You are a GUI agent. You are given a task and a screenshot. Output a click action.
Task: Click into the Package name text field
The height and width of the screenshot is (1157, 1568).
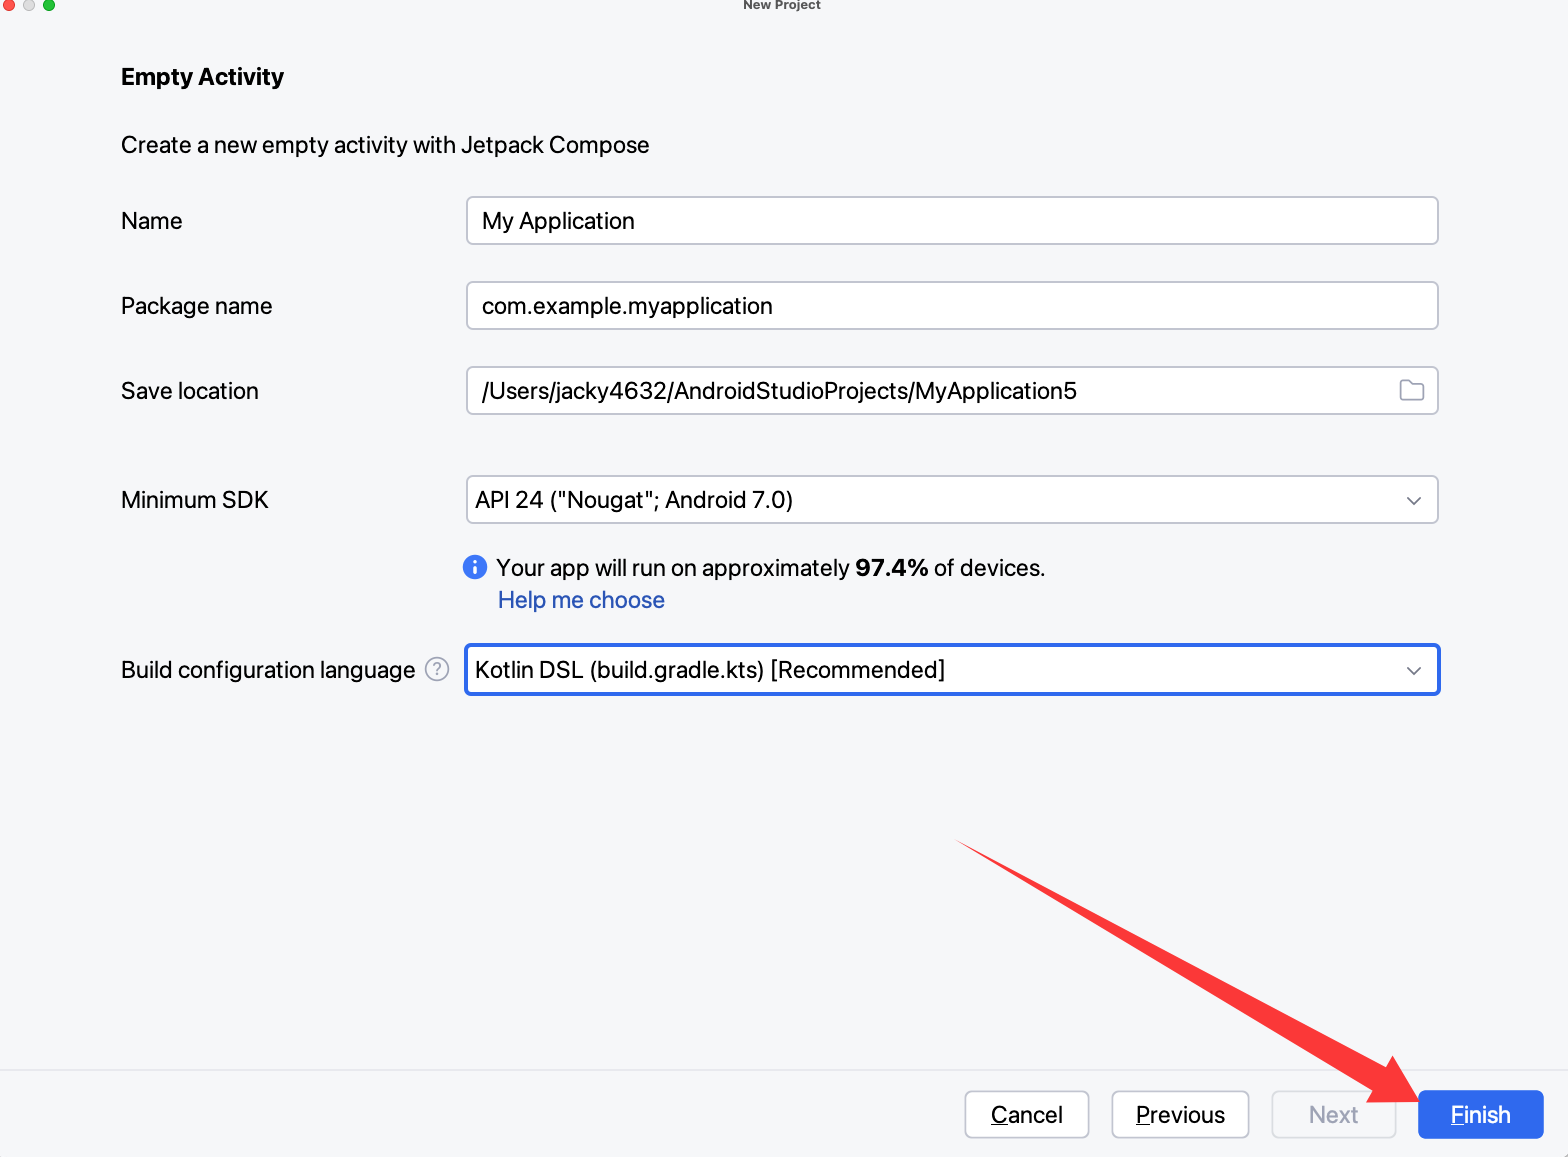point(950,306)
